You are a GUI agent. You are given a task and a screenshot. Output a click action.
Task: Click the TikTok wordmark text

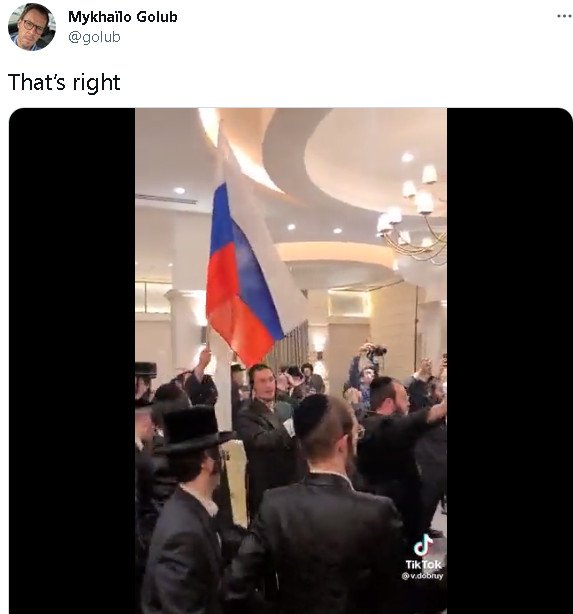point(423,564)
